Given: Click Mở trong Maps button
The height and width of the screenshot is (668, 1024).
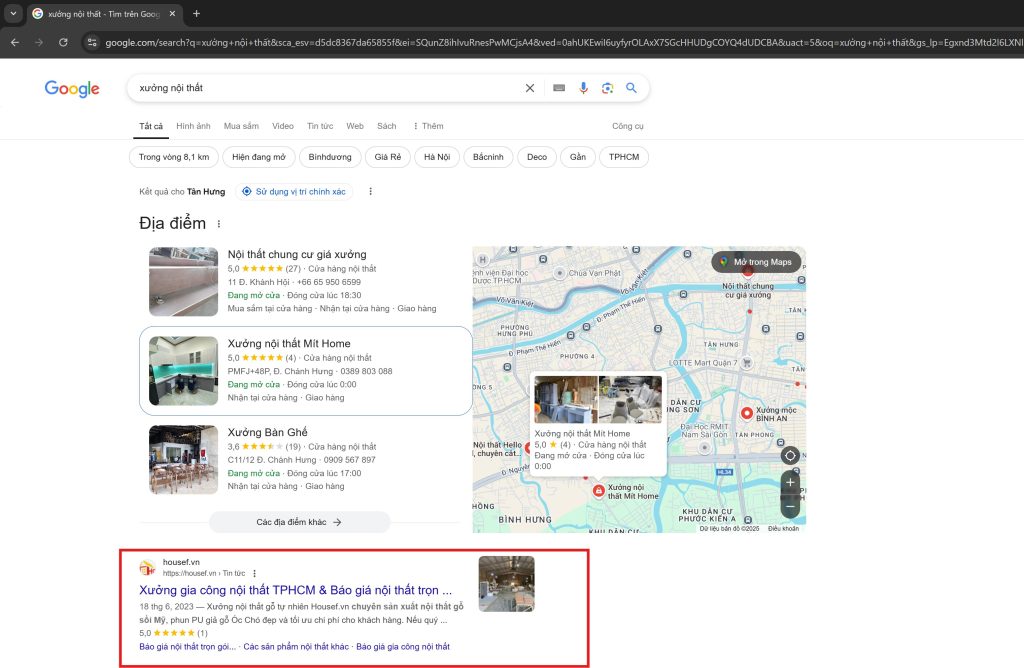Looking at the screenshot, I should (x=756, y=262).
